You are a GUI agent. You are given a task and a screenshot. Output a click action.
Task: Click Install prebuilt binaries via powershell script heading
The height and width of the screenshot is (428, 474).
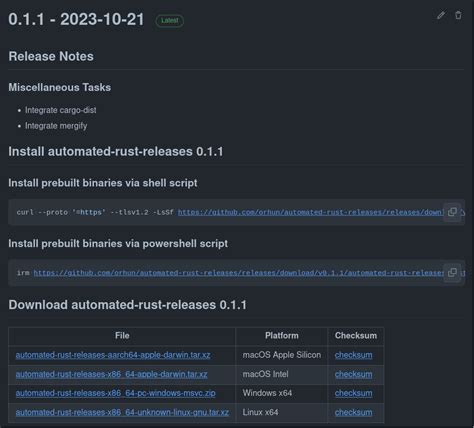click(x=118, y=244)
